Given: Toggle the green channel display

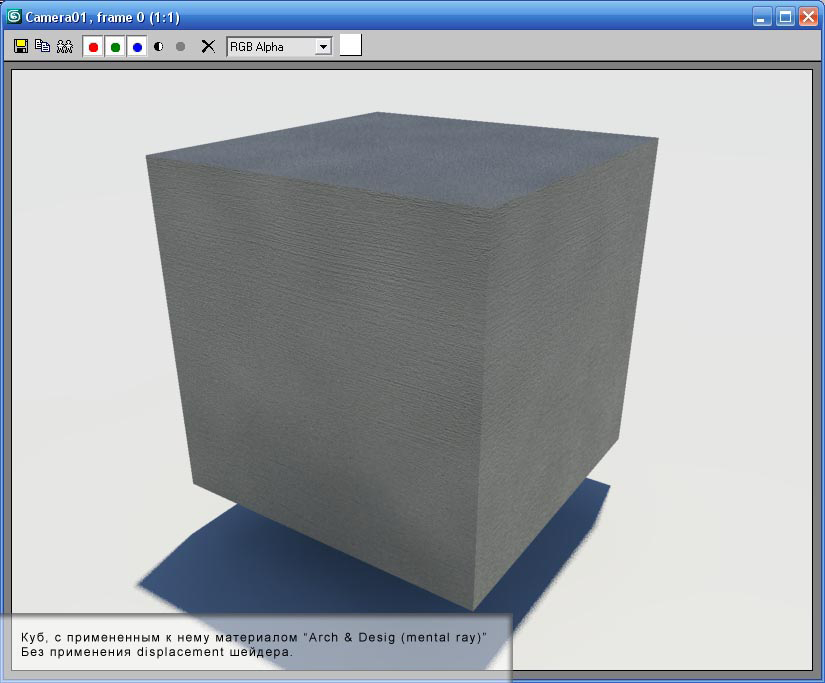Looking at the screenshot, I should (x=115, y=47).
